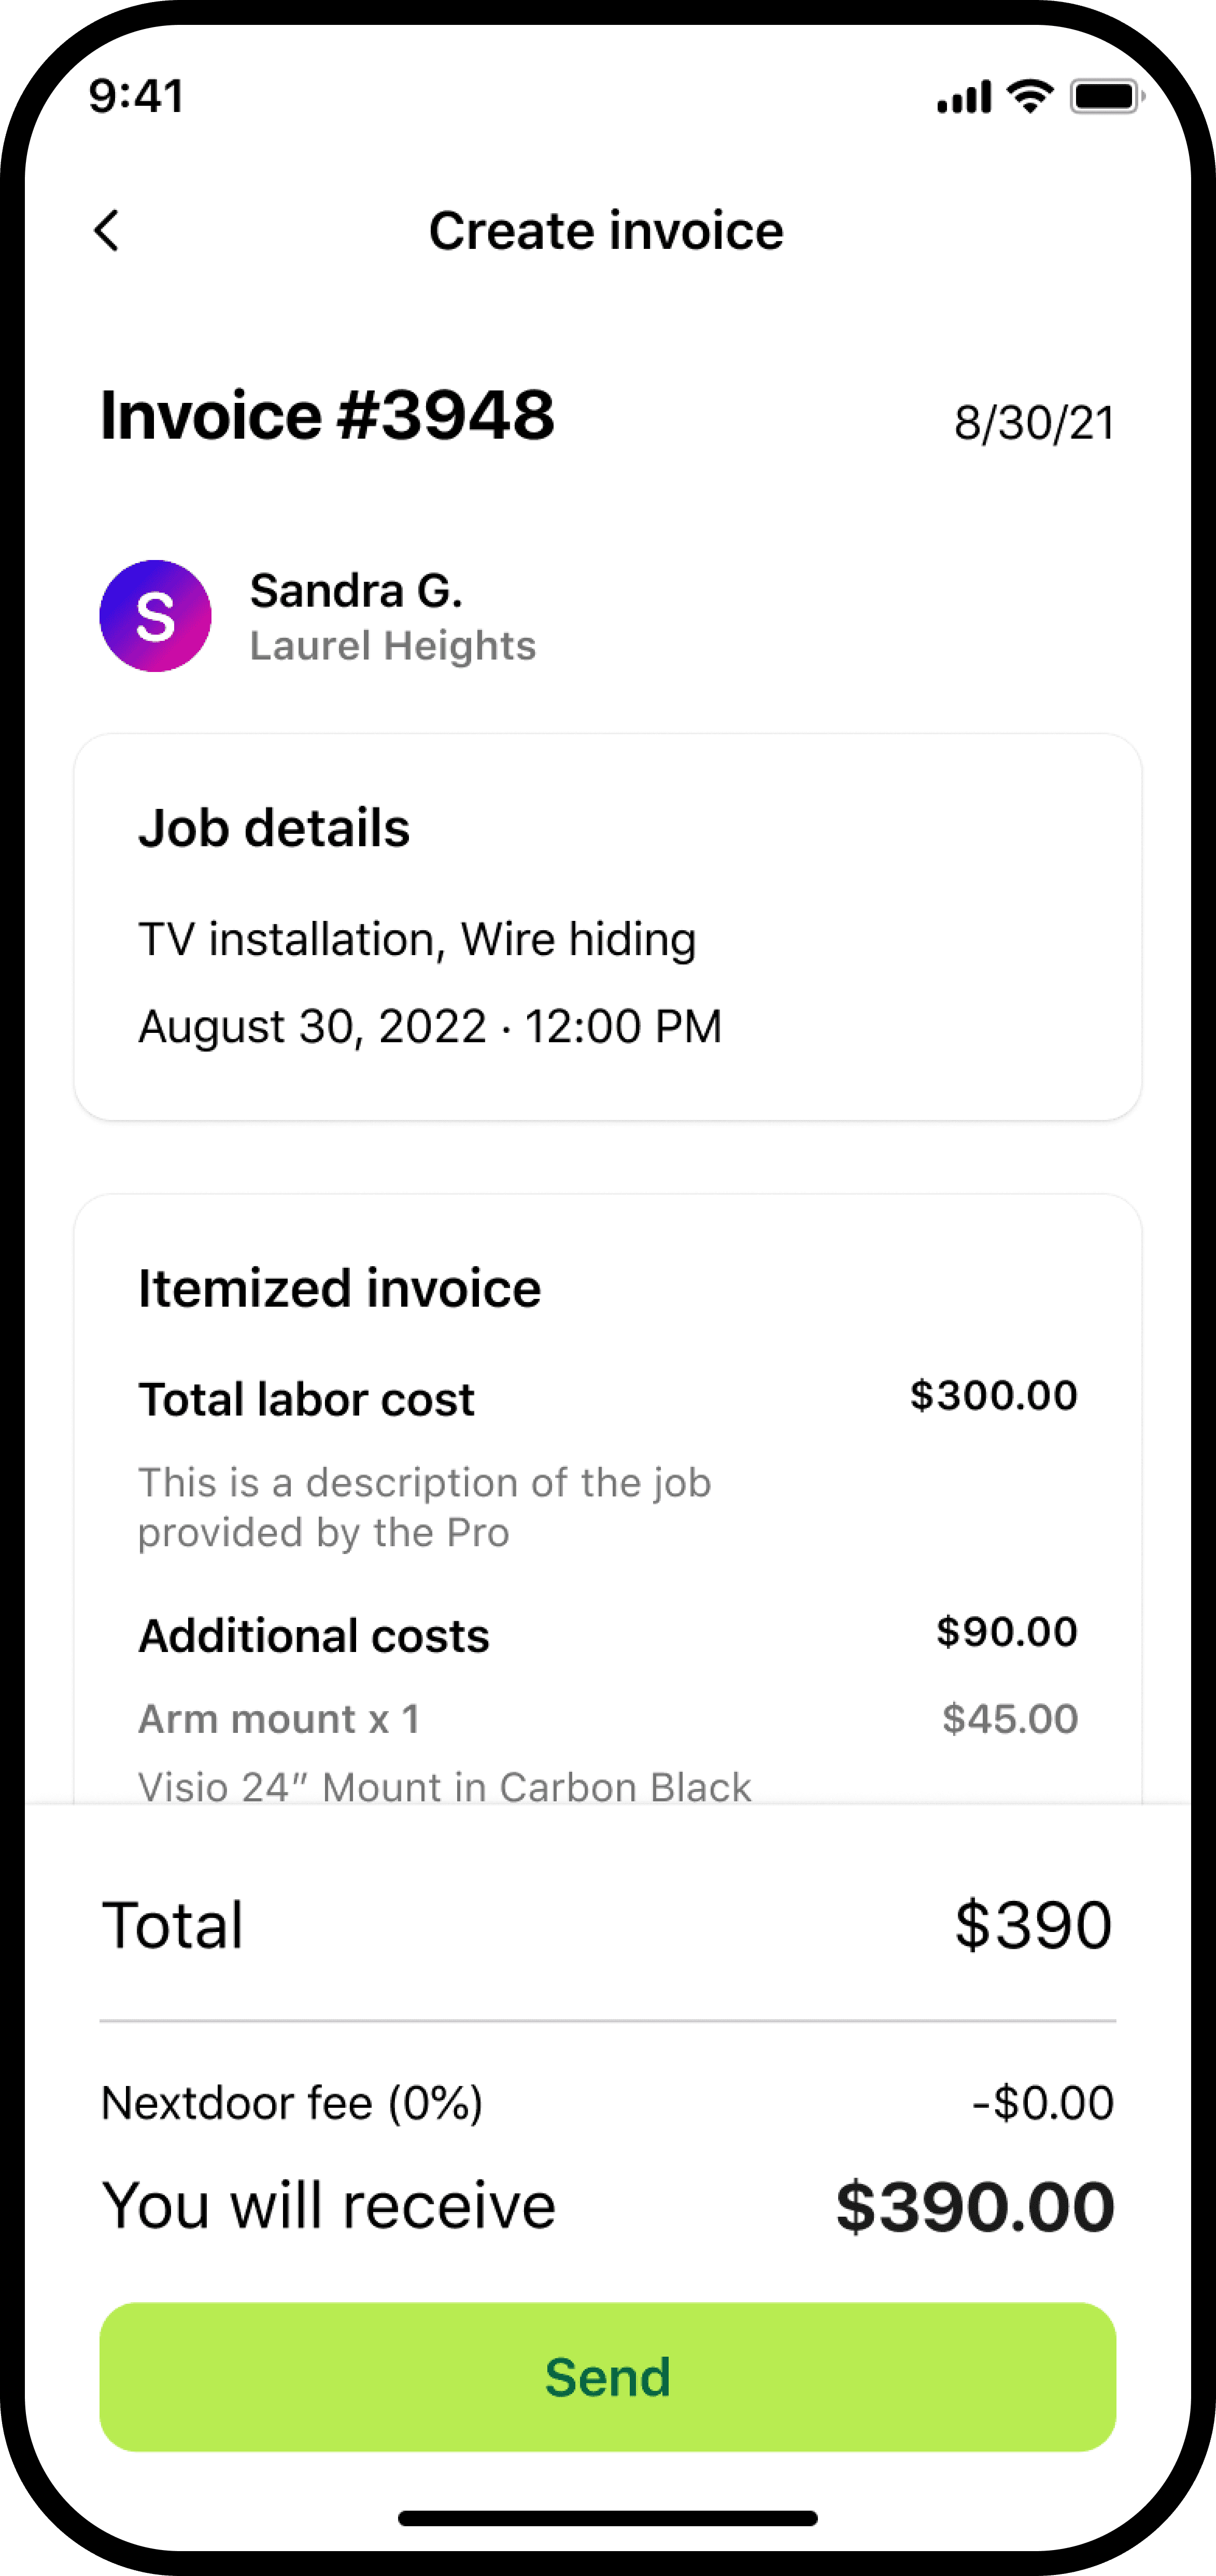
Task: Tap the $300.00 labor amount
Action: pos(994,1395)
